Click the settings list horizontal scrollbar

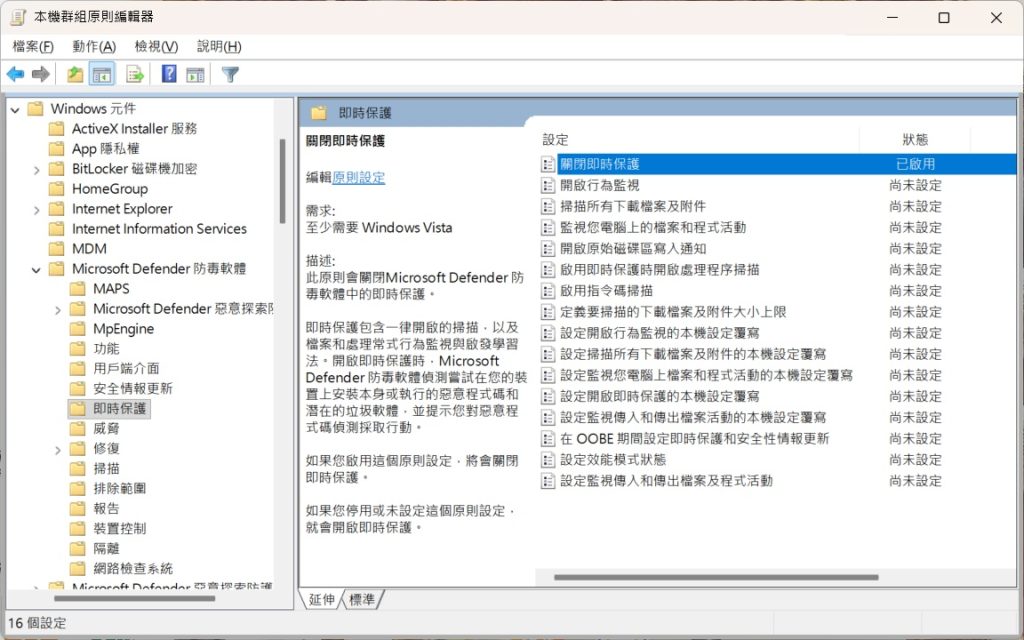coord(716,577)
